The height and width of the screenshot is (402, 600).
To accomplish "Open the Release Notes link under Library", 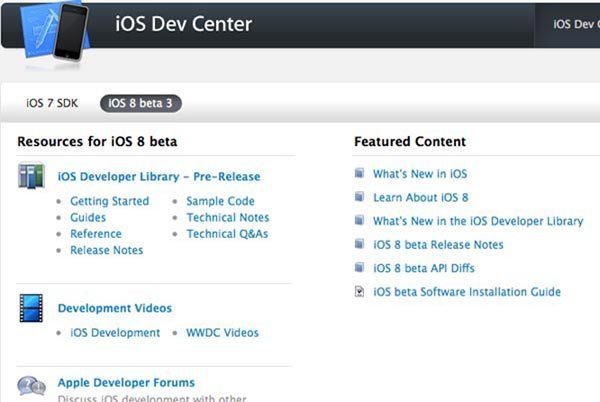I will [x=106, y=250].
